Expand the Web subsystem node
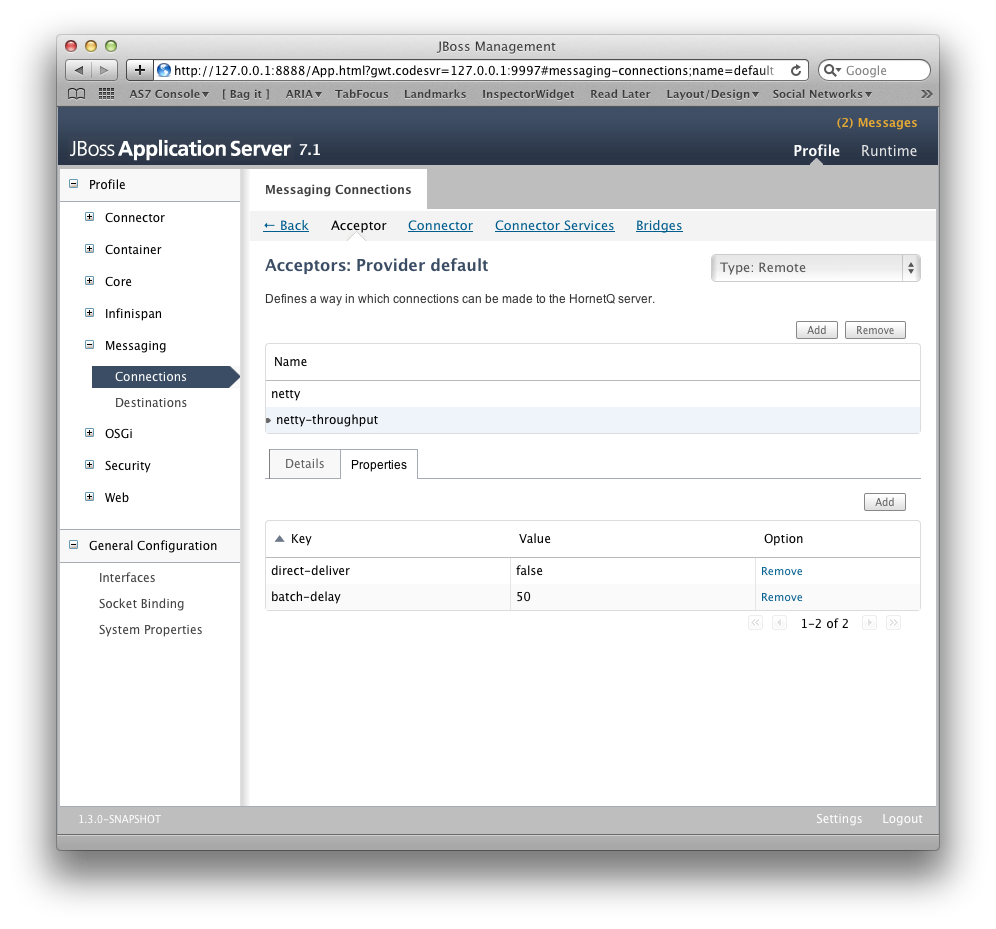This screenshot has width=996, height=929. [x=90, y=497]
